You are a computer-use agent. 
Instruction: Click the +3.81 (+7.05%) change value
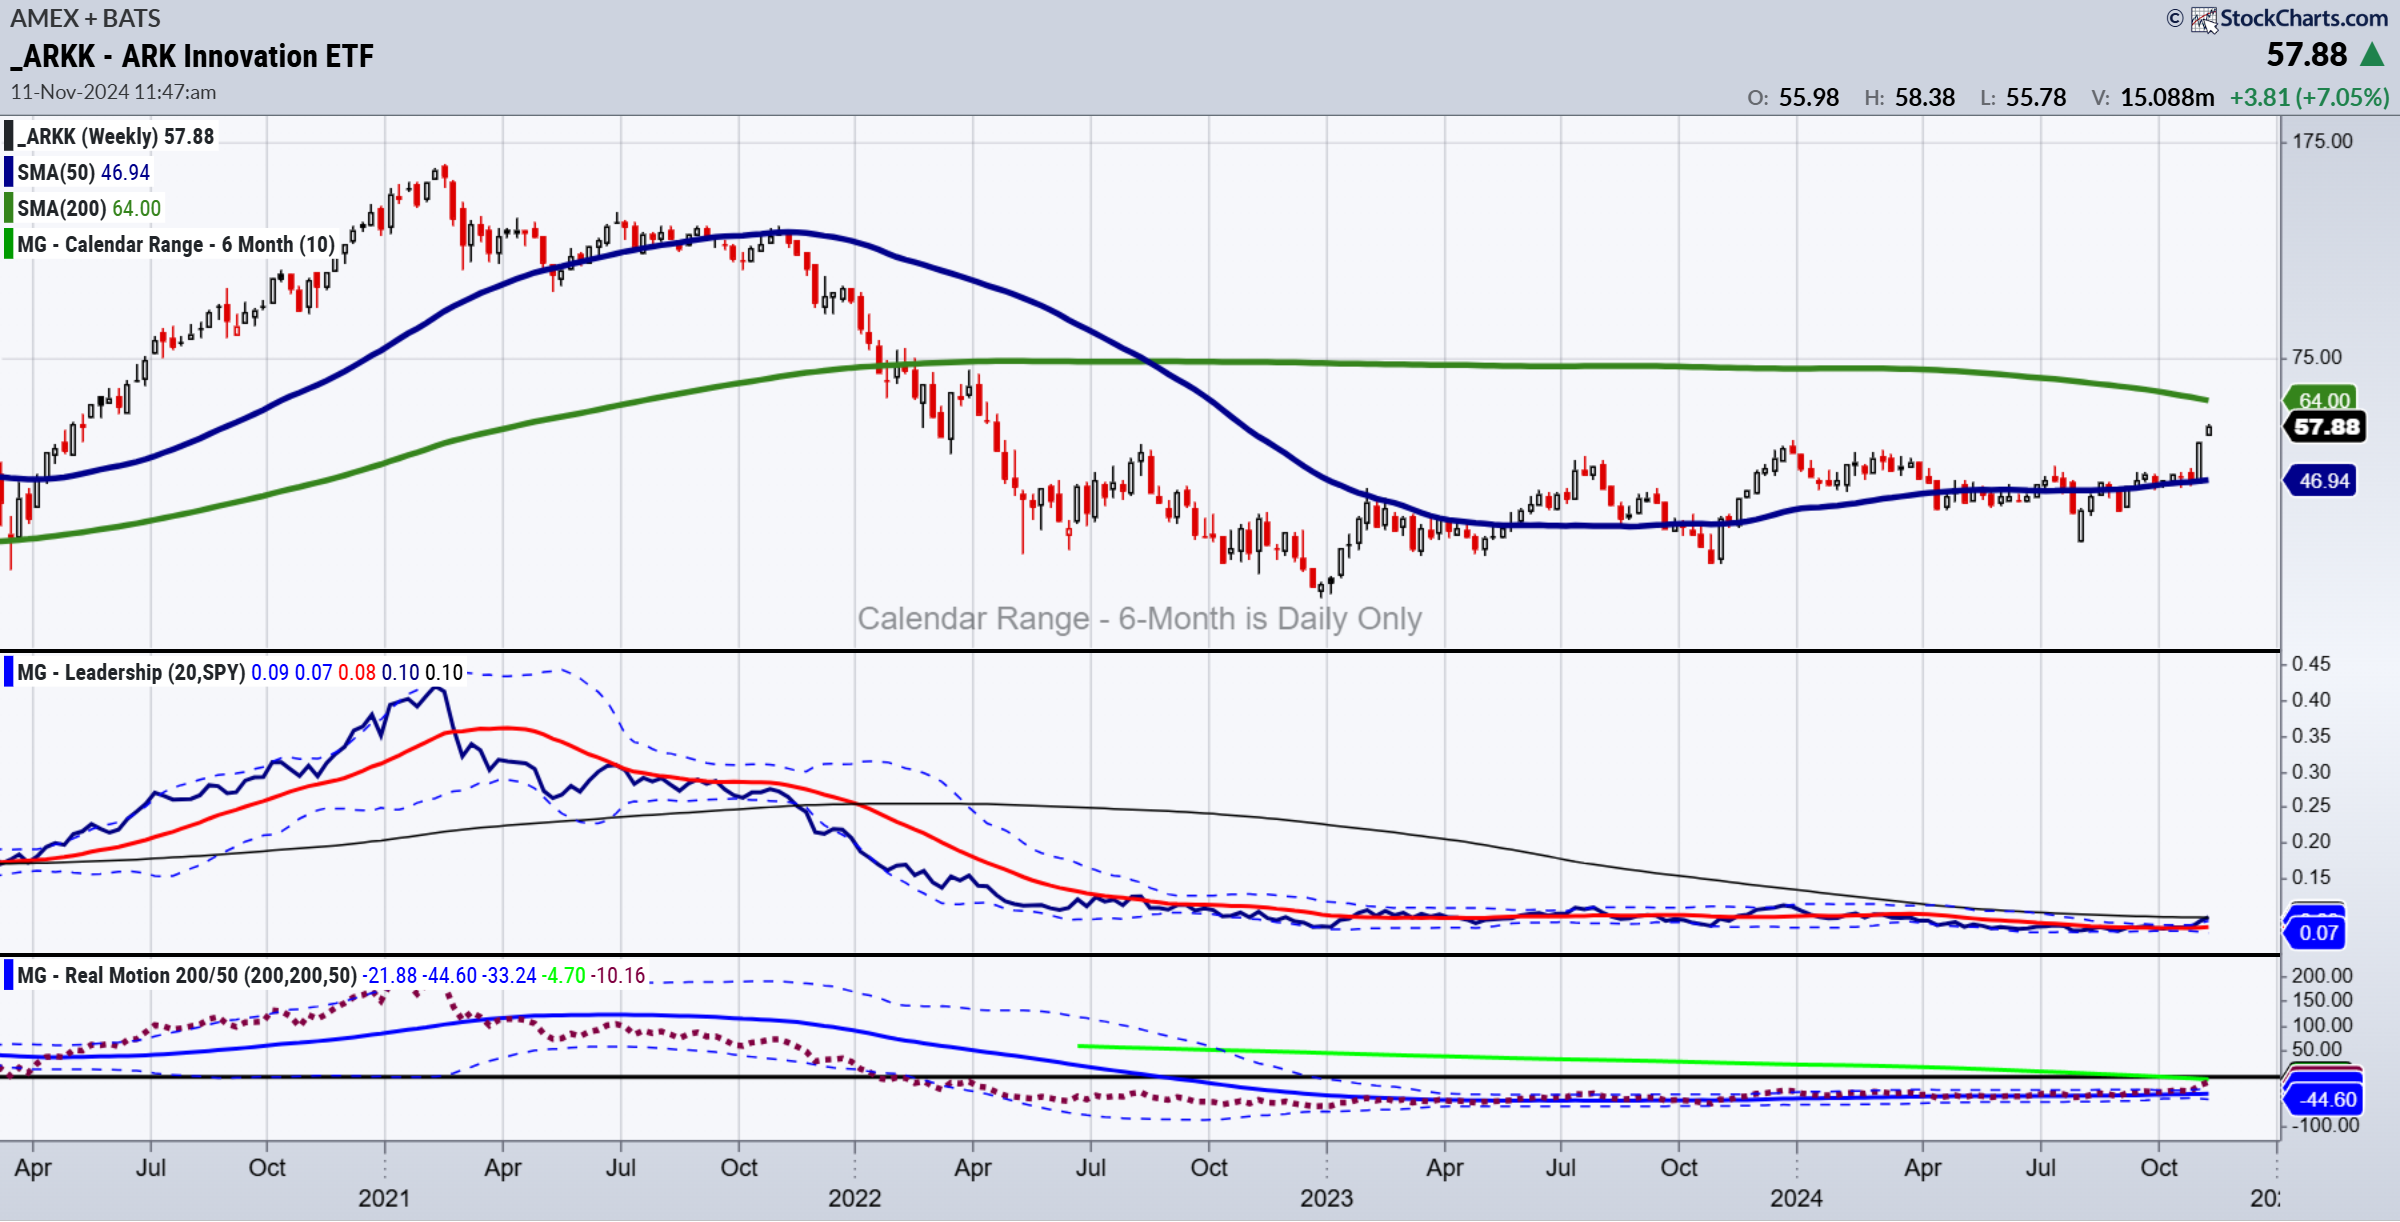point(2310,97)
